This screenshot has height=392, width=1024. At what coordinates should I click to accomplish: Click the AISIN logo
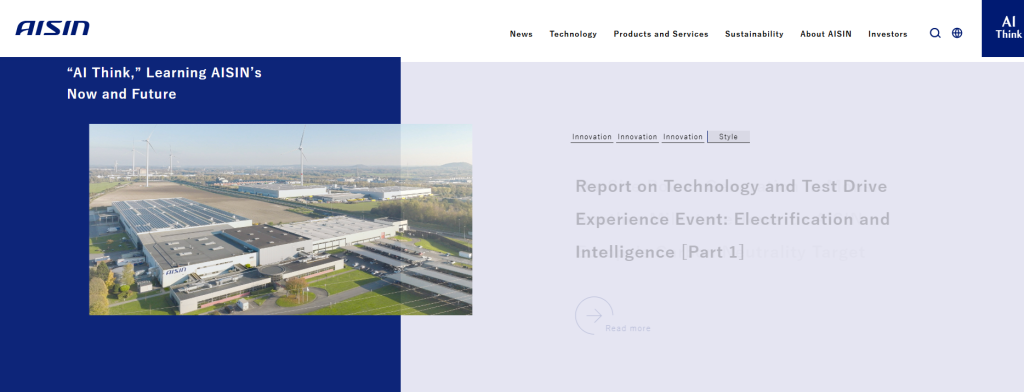click(52, 28)
